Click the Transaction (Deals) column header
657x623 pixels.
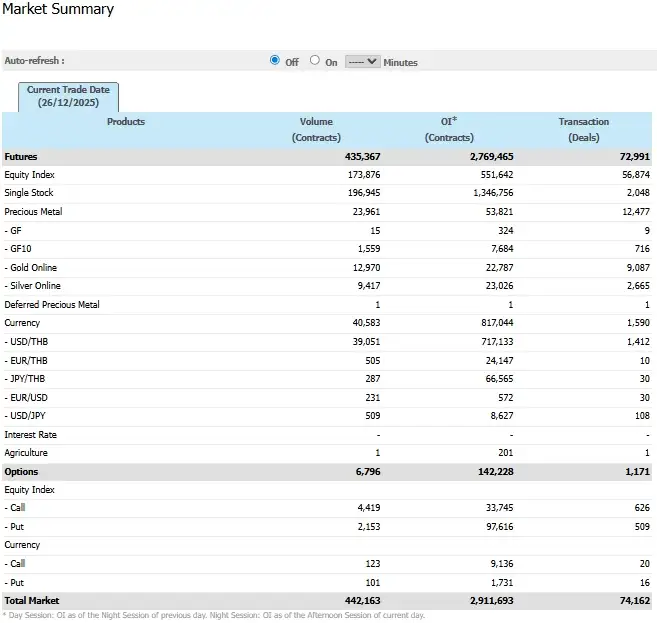(583, 129)
